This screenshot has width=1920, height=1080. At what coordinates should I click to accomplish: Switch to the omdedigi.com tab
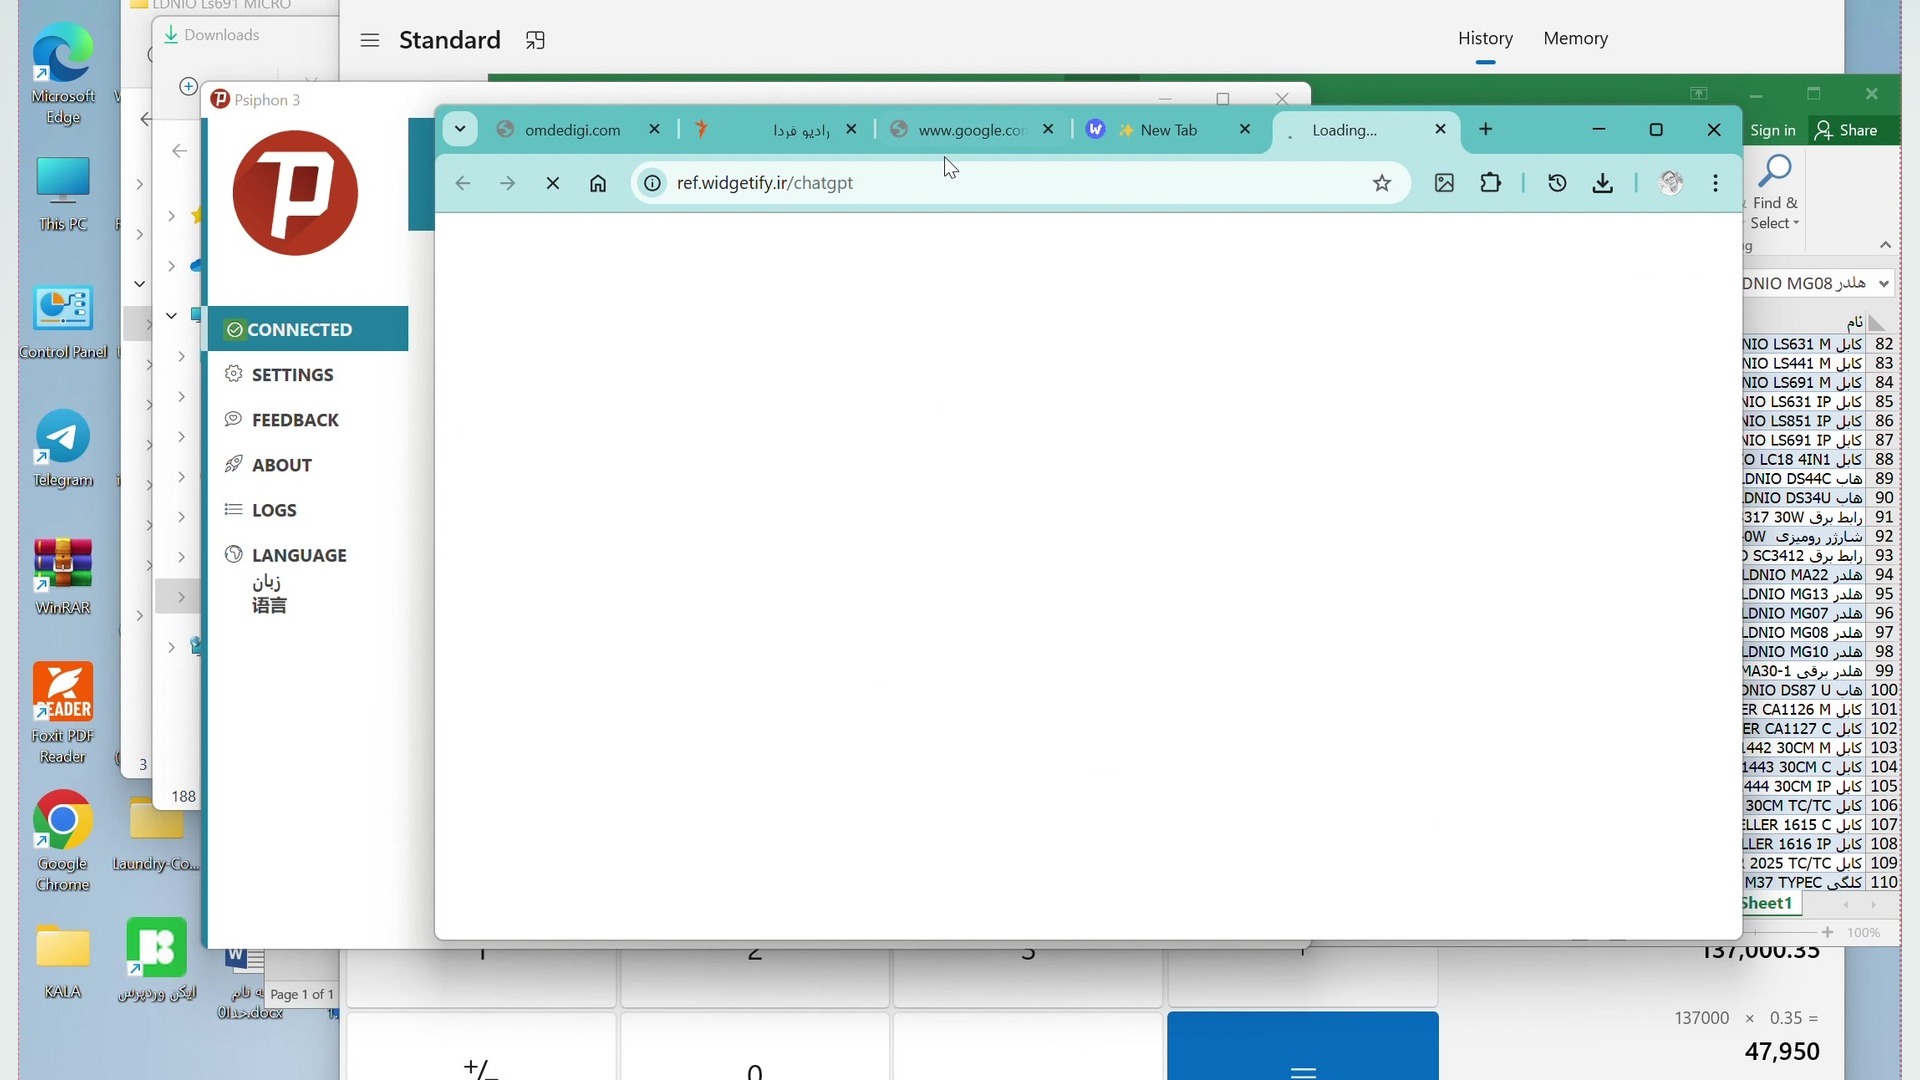(572, 130)
